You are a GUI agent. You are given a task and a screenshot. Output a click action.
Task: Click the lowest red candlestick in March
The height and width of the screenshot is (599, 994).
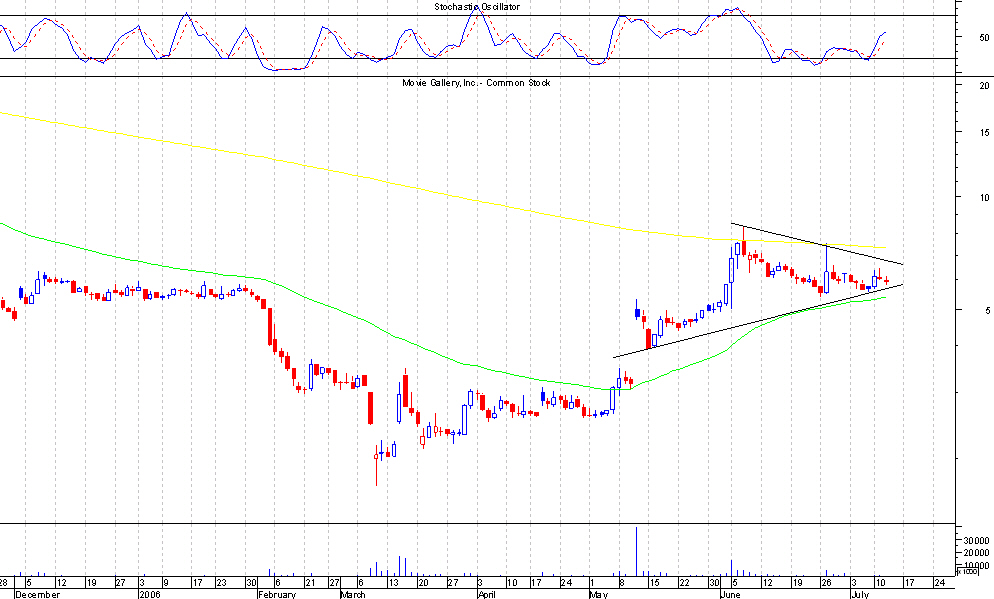(x=376, y=467)
